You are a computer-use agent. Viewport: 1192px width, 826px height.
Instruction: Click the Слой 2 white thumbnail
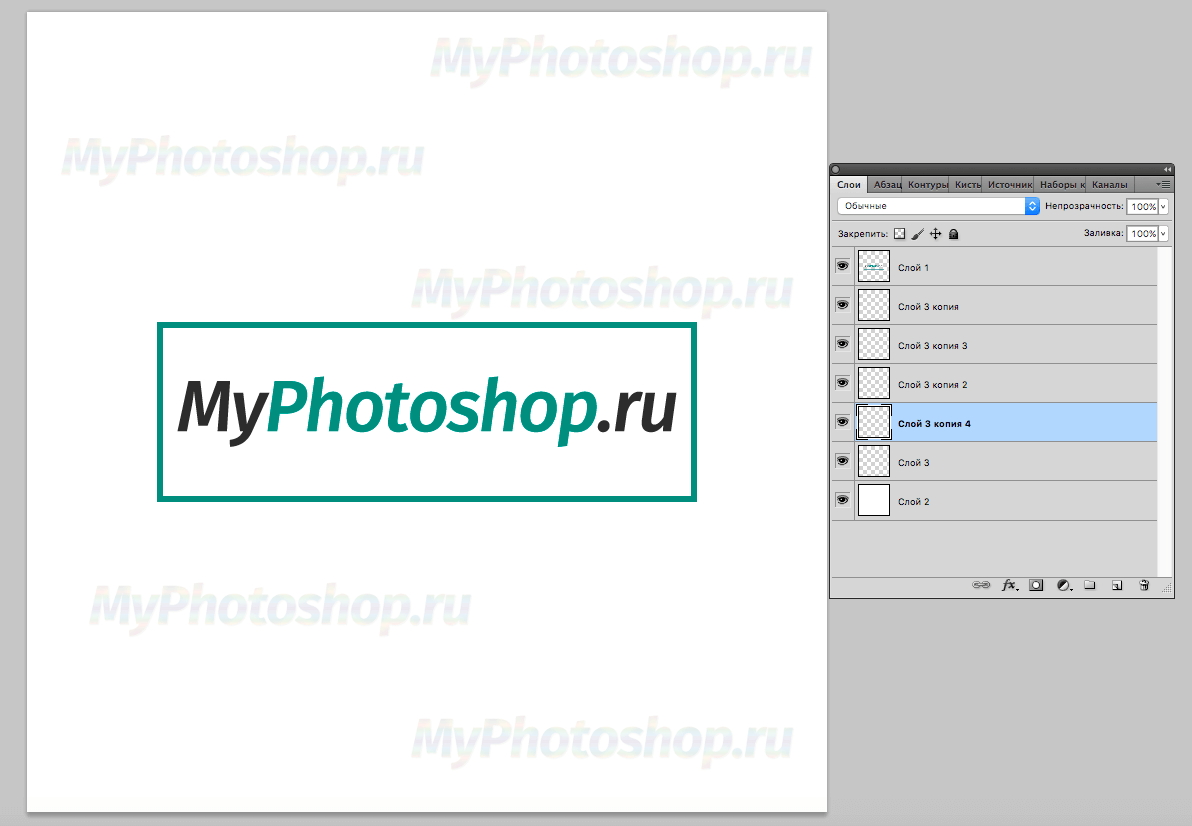point(873,500)
